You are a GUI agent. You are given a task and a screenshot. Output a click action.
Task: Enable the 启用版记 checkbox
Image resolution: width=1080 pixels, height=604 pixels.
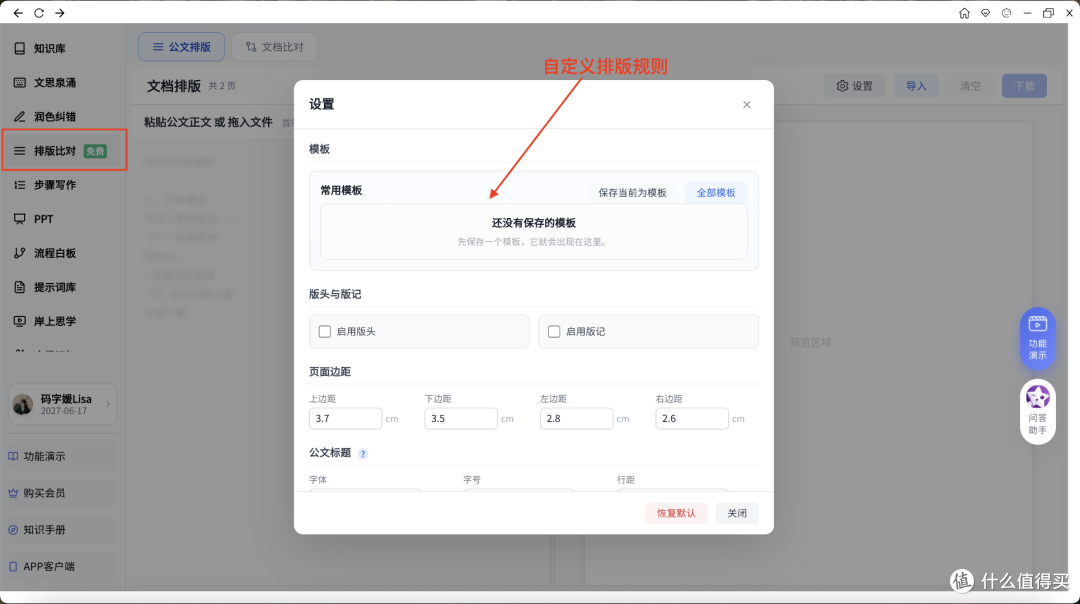554,332
